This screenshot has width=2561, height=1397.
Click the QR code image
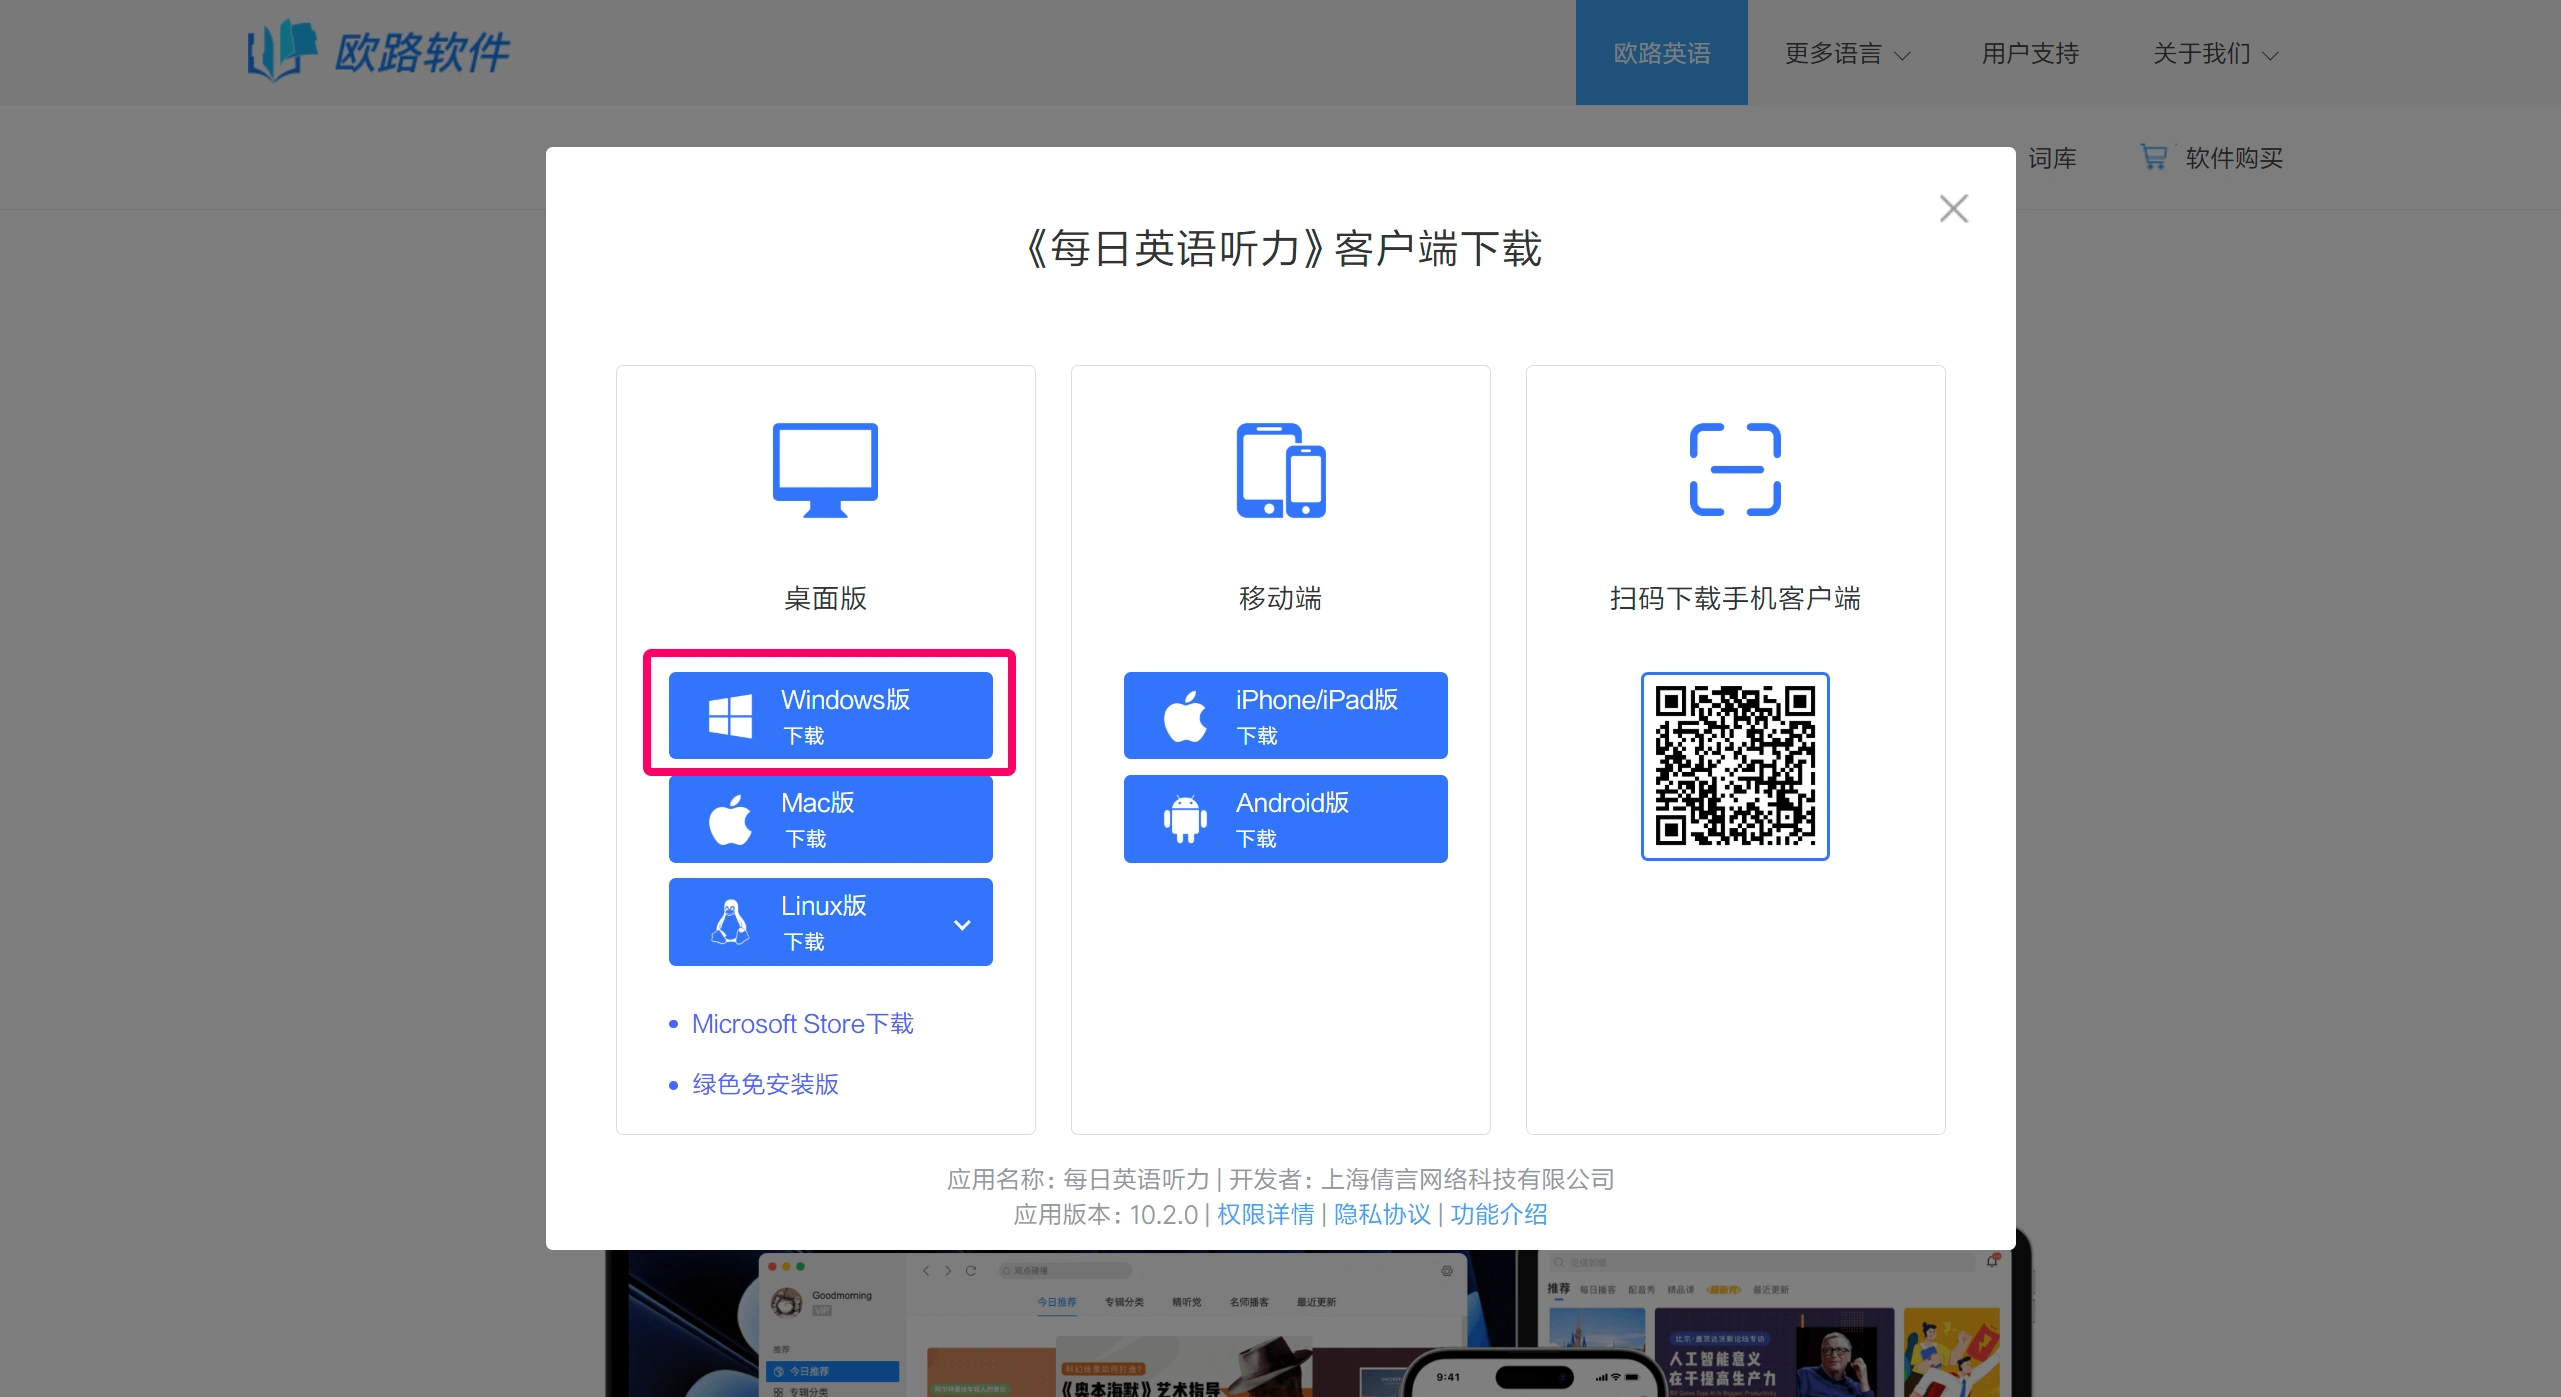pos(1734,766)
